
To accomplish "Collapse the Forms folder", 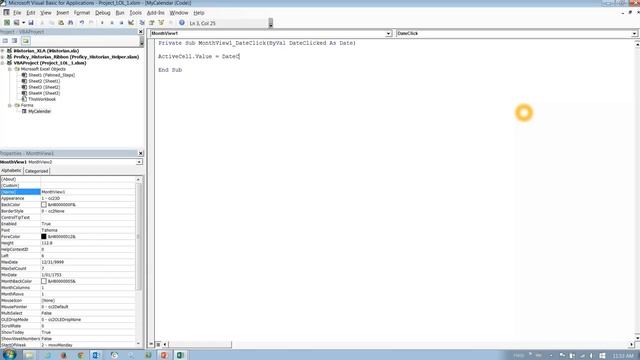I will (10, 105).
